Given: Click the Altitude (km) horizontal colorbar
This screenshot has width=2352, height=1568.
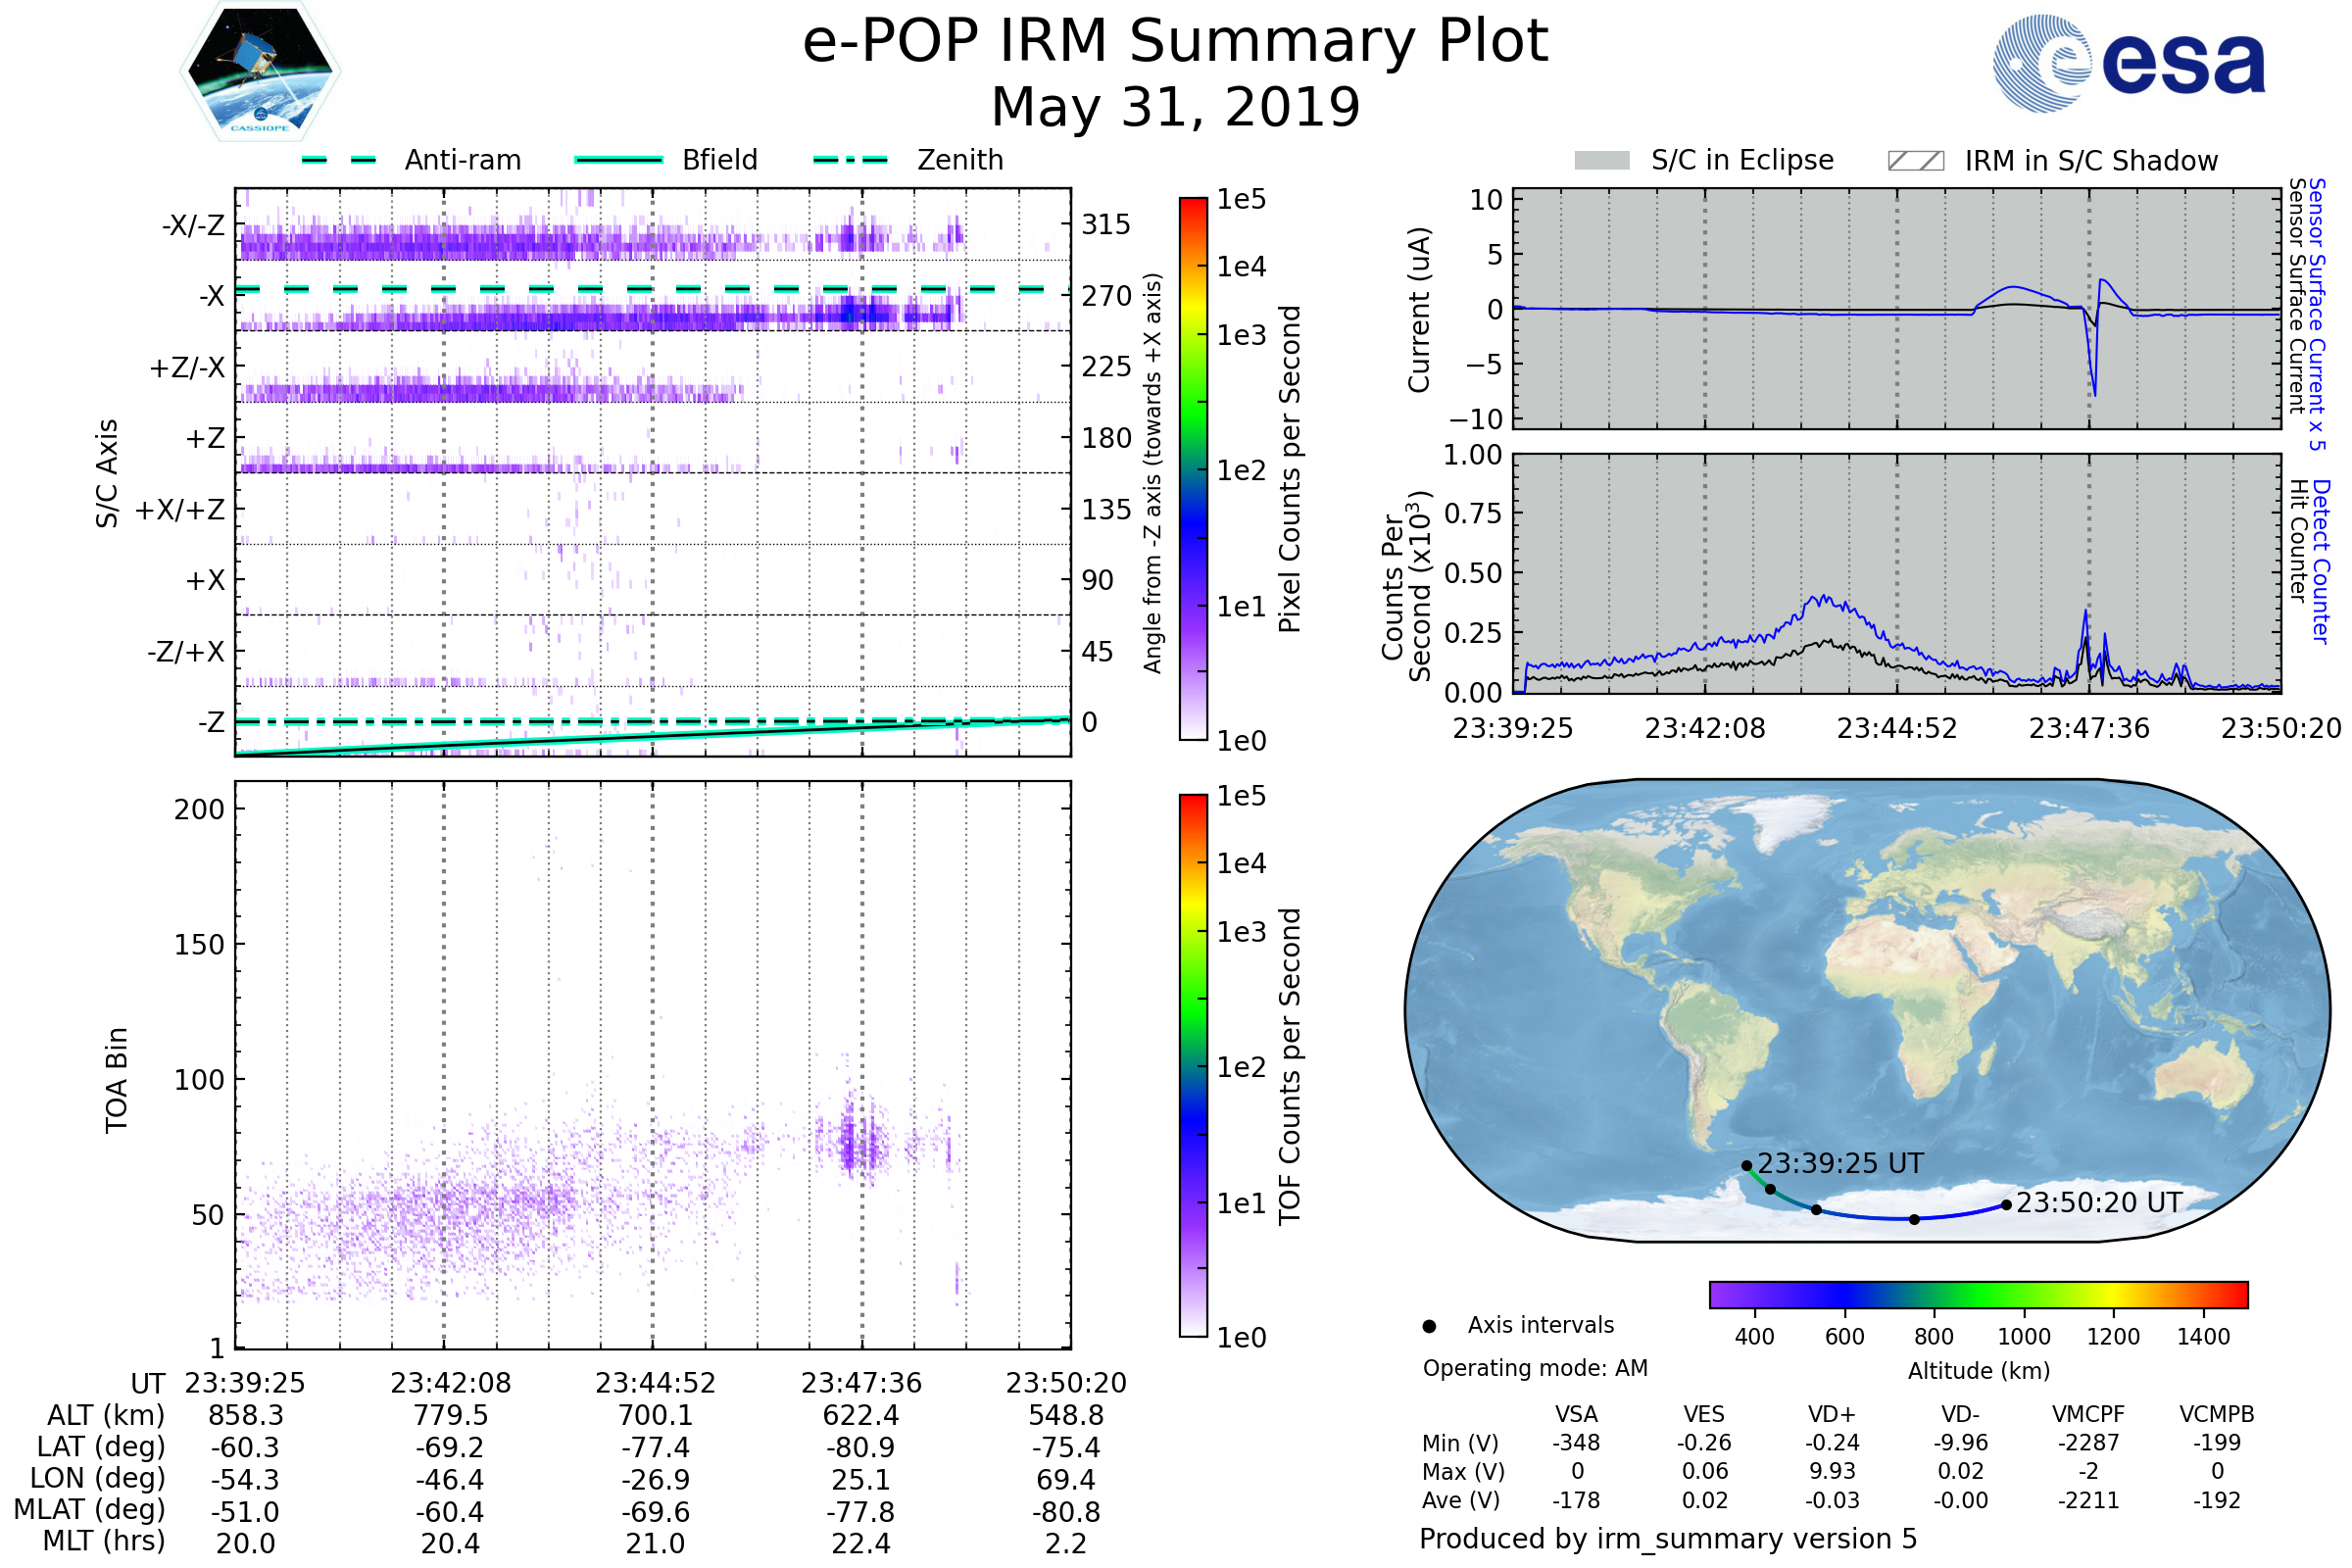Looking at the screenshot, I should pyautogui.click(x=1978, y=1294).
